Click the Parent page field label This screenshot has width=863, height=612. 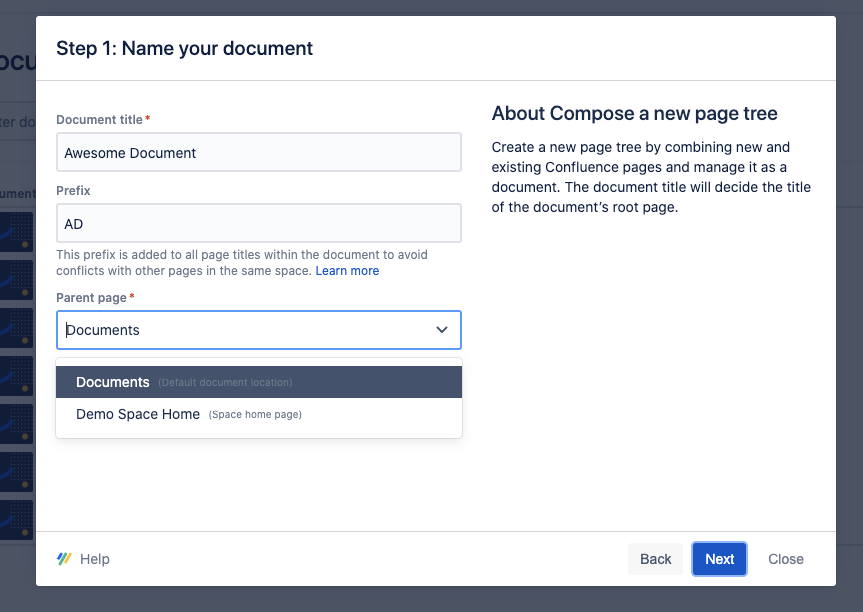[91, 298]
